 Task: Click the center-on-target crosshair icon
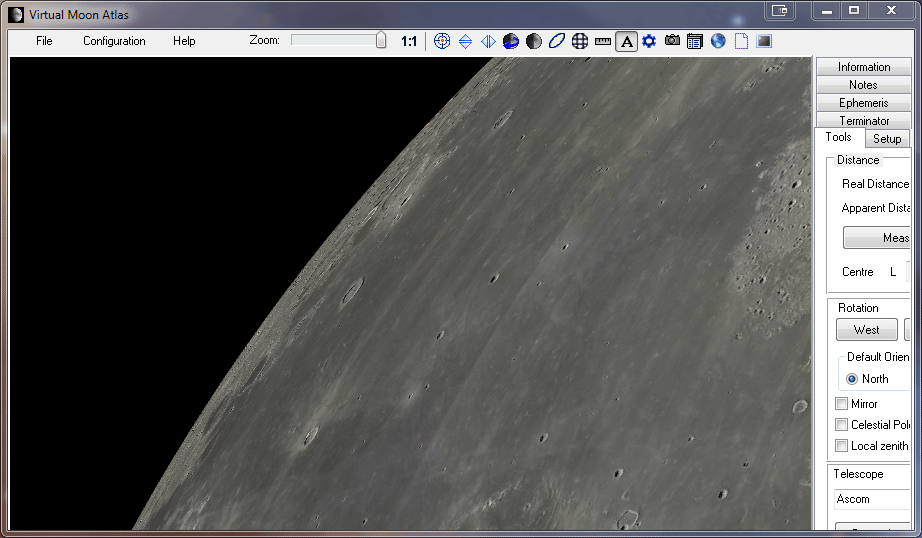point(442,41)
